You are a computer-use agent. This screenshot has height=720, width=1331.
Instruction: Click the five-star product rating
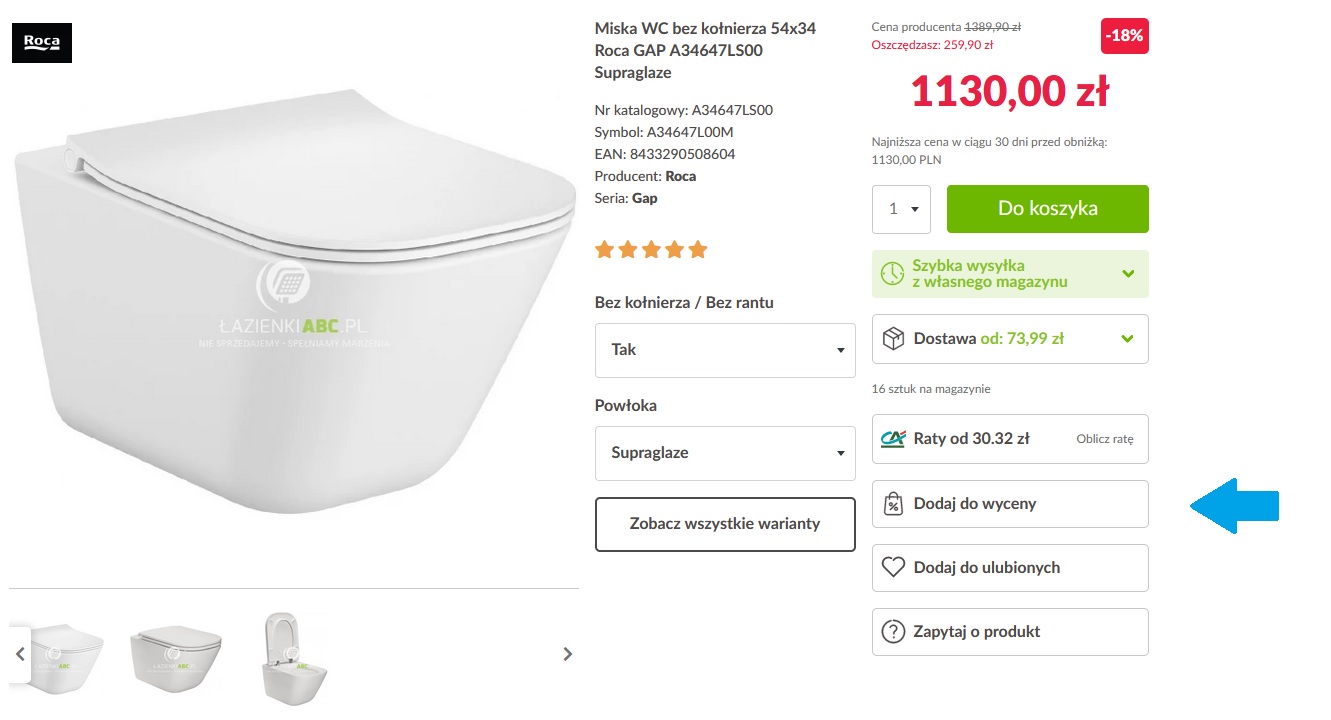tap(651, 249)
